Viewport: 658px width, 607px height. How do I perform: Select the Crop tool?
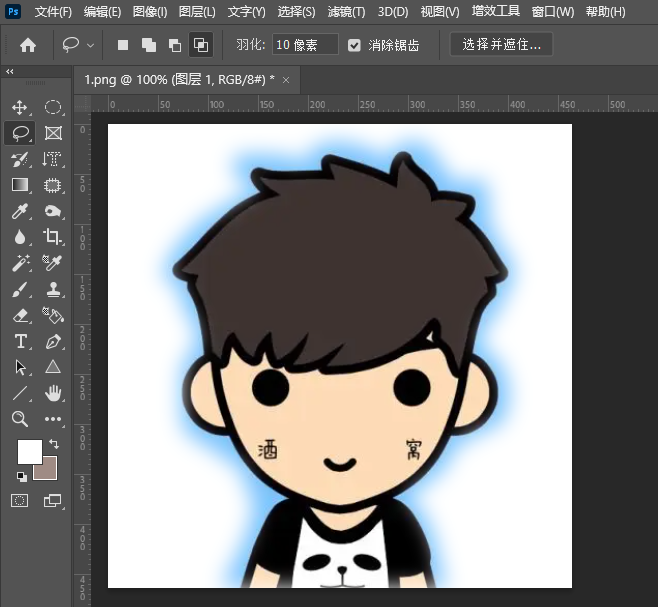point(53,237)
